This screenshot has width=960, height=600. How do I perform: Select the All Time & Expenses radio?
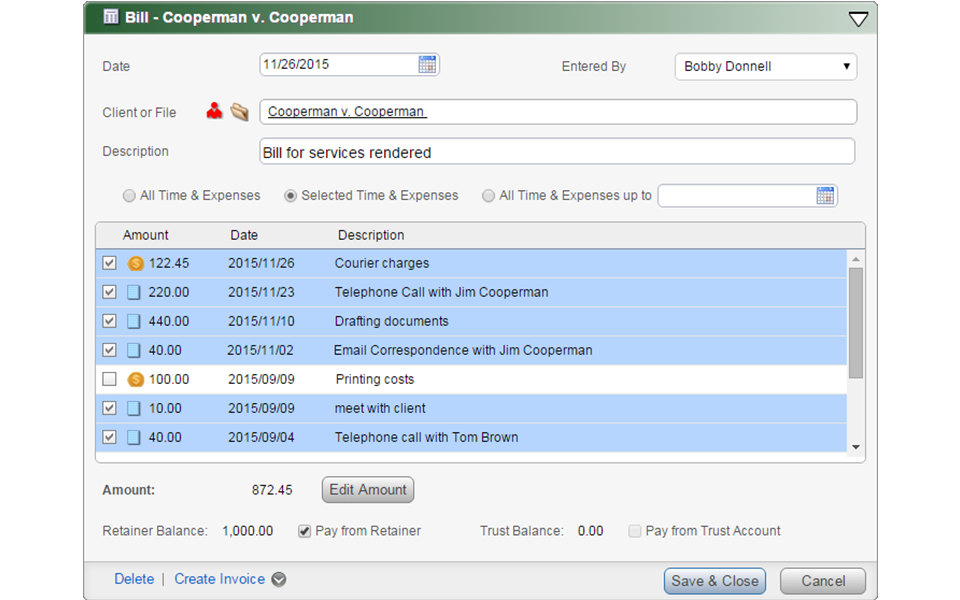point(129,196)
